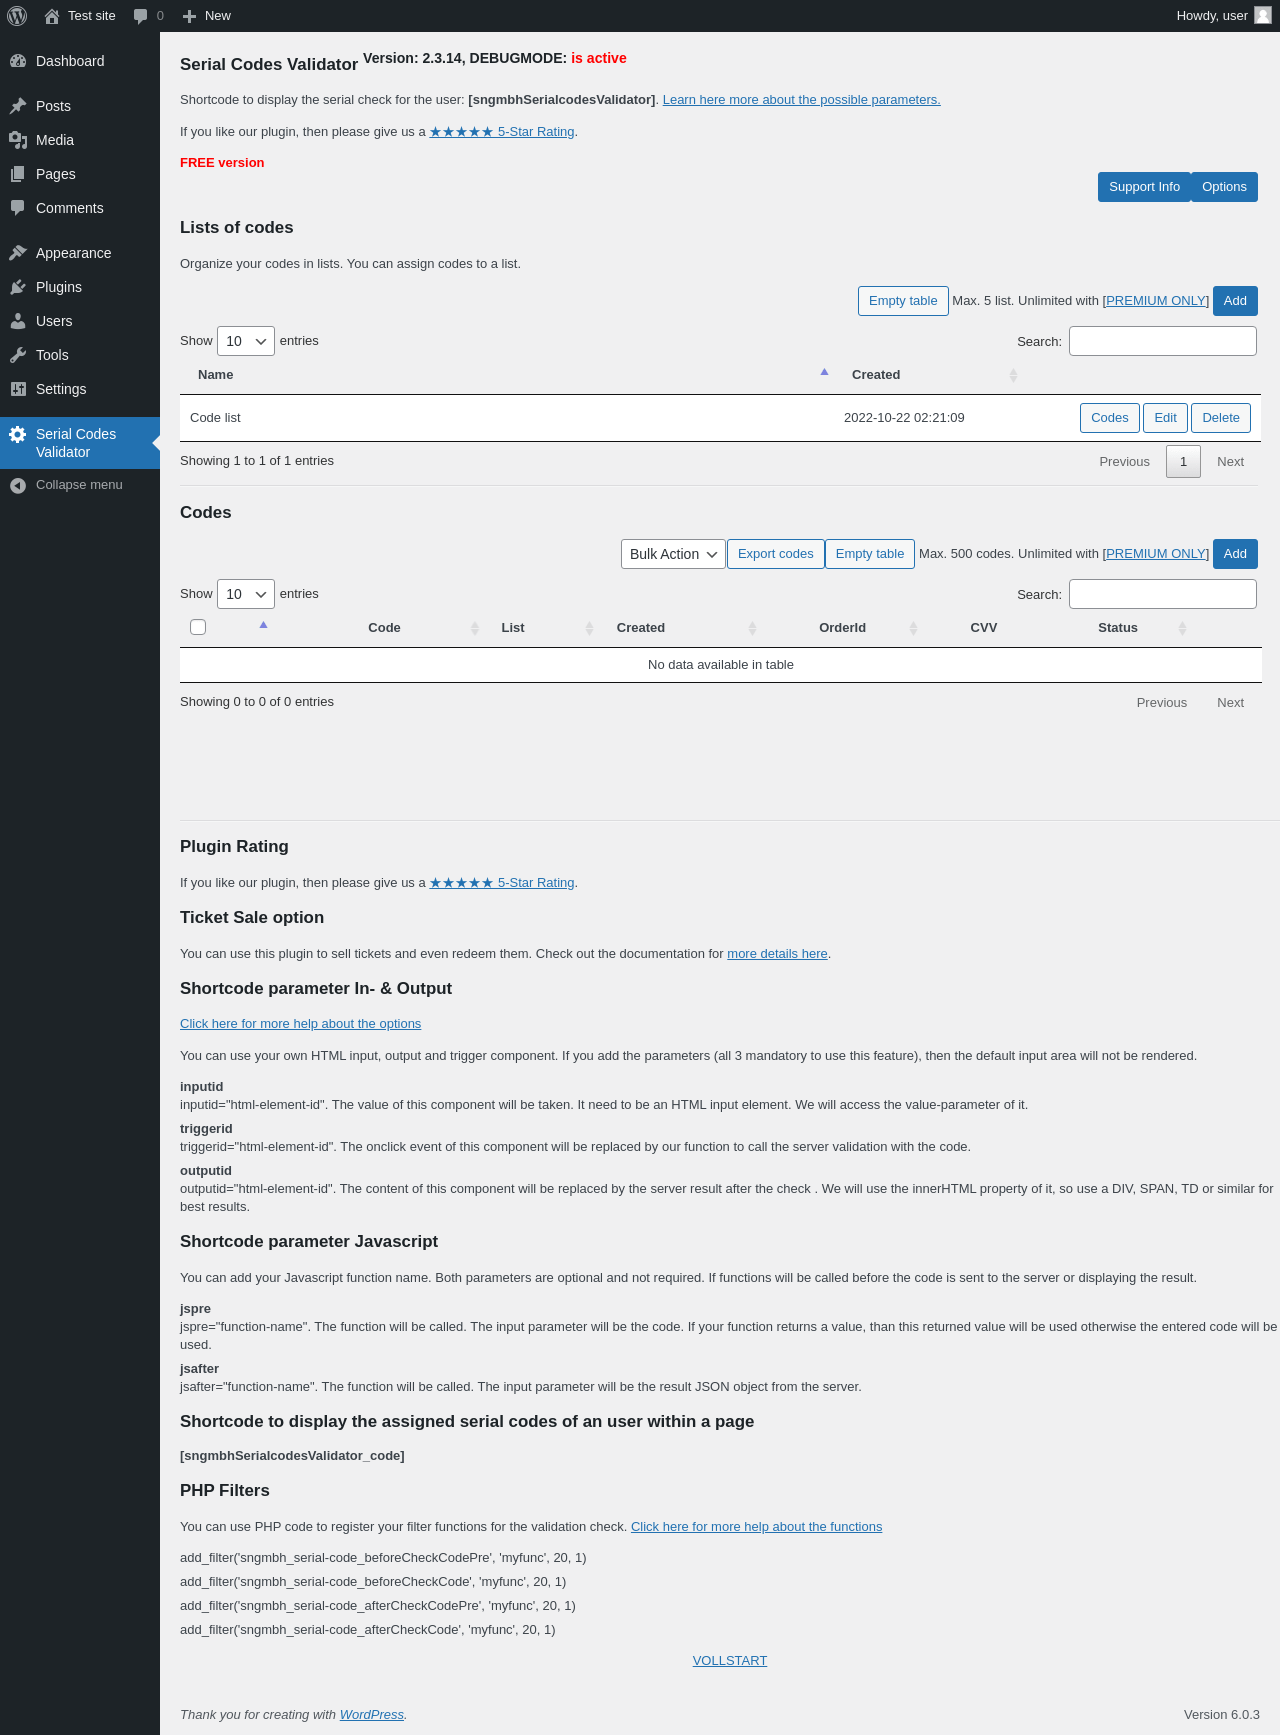The image size is (1280, 1735).
Task: Click Previous in Codes table pagination
Action: click(1162, 703)
